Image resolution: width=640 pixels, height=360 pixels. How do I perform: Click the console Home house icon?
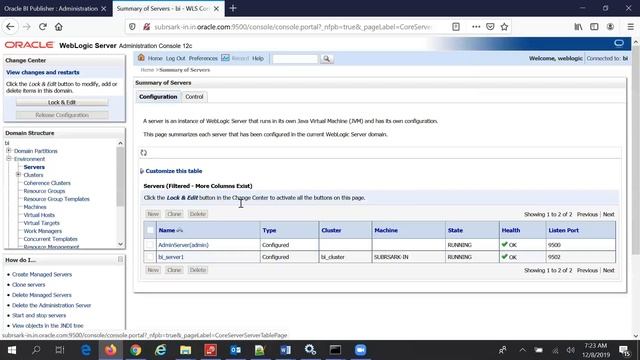[141, 58]
